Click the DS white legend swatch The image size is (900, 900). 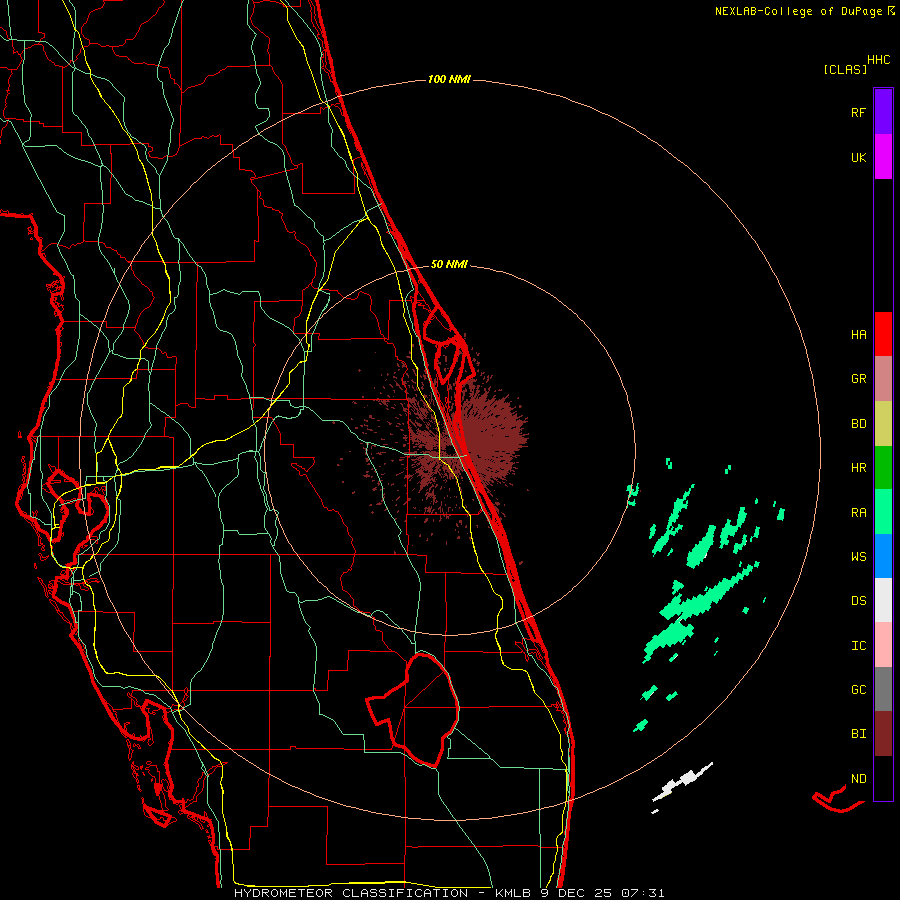tap(883, 600)
